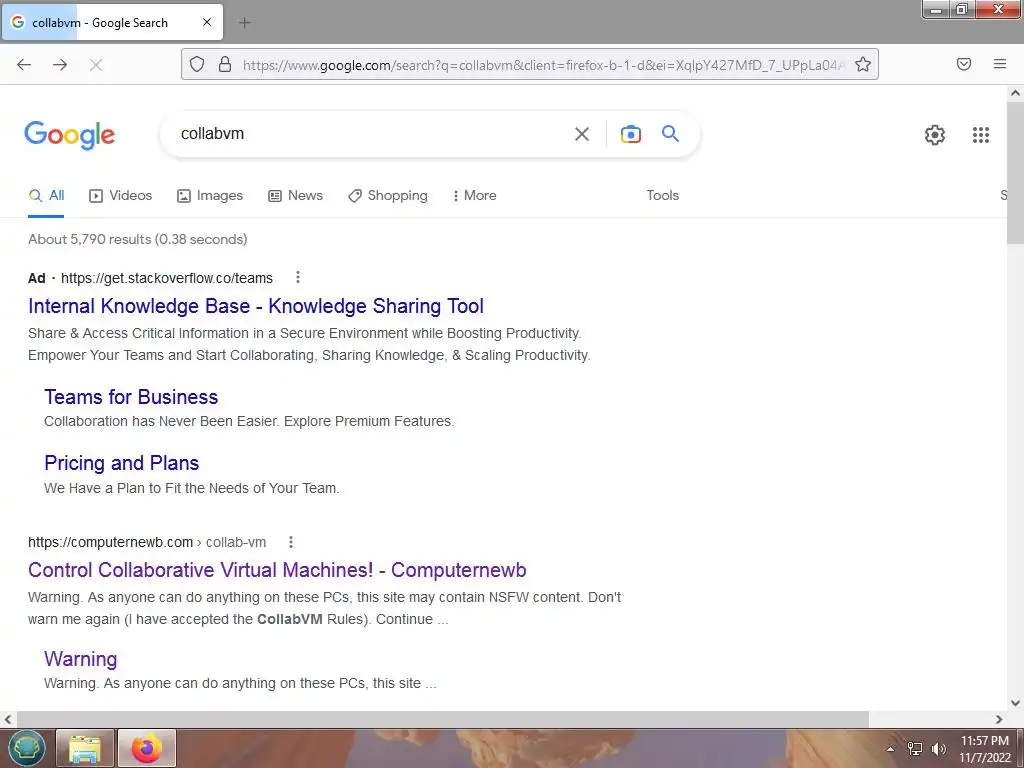
Task: Submit search with the magnifier icon
Action: [671, 134]
